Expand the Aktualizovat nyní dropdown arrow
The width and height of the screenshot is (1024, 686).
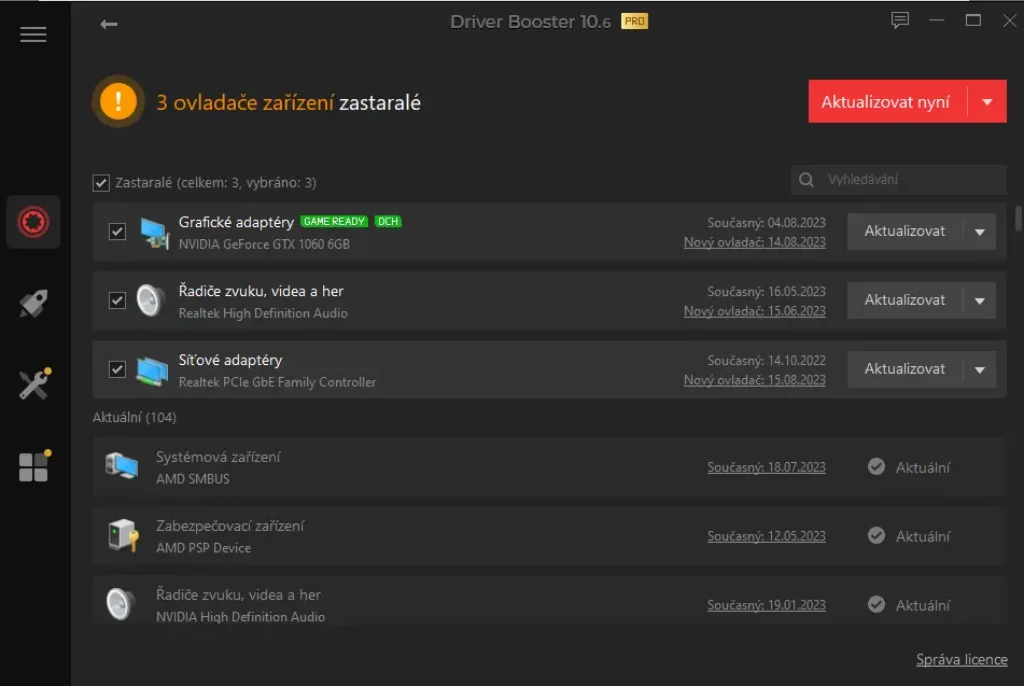pyautogui.click(x=987, y=102)
